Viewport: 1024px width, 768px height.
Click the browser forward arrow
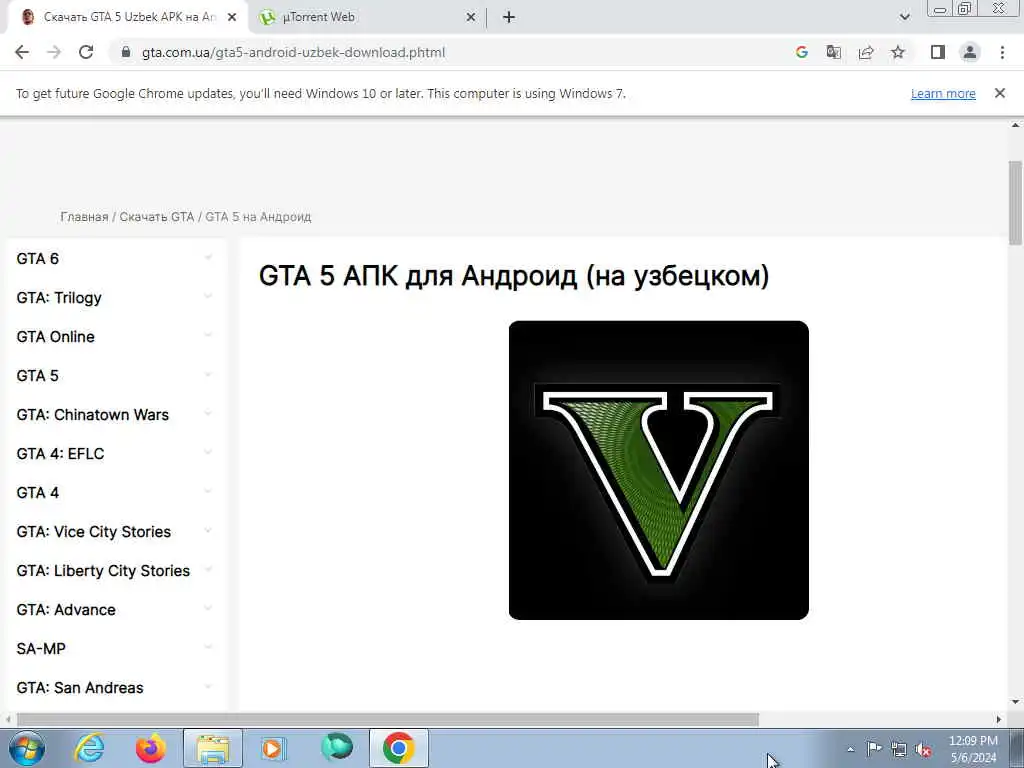tap(54, 52)
